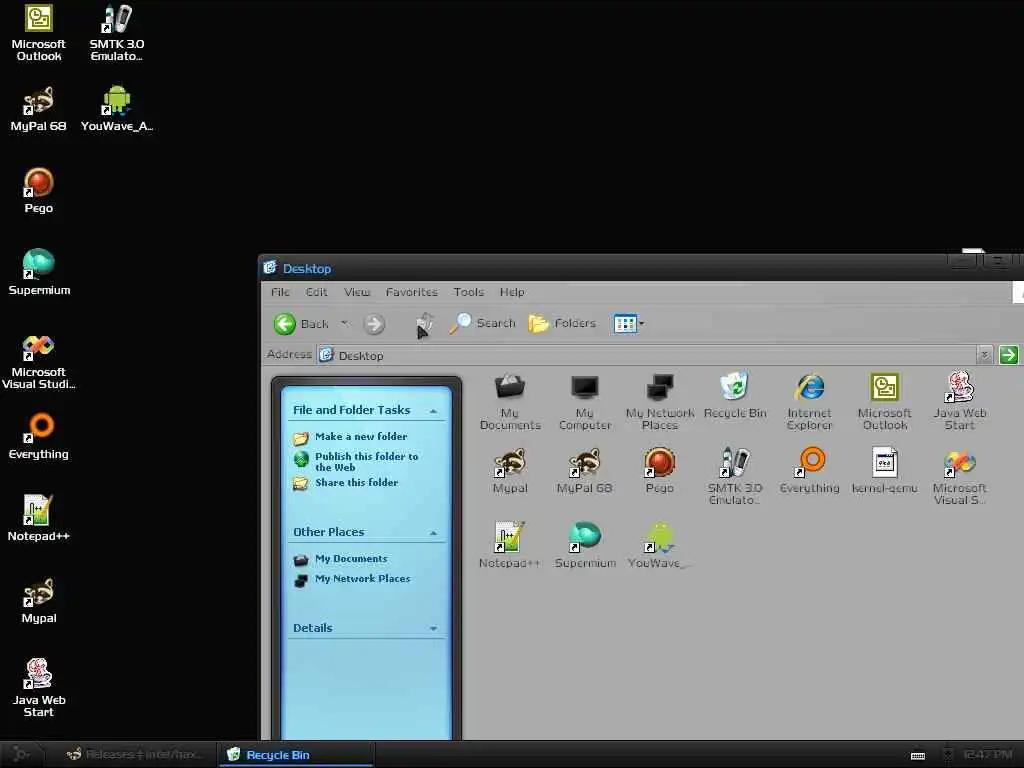1024x768 pixels.
Task: Click Publish this folder to the Web
Action: point(366,462)
